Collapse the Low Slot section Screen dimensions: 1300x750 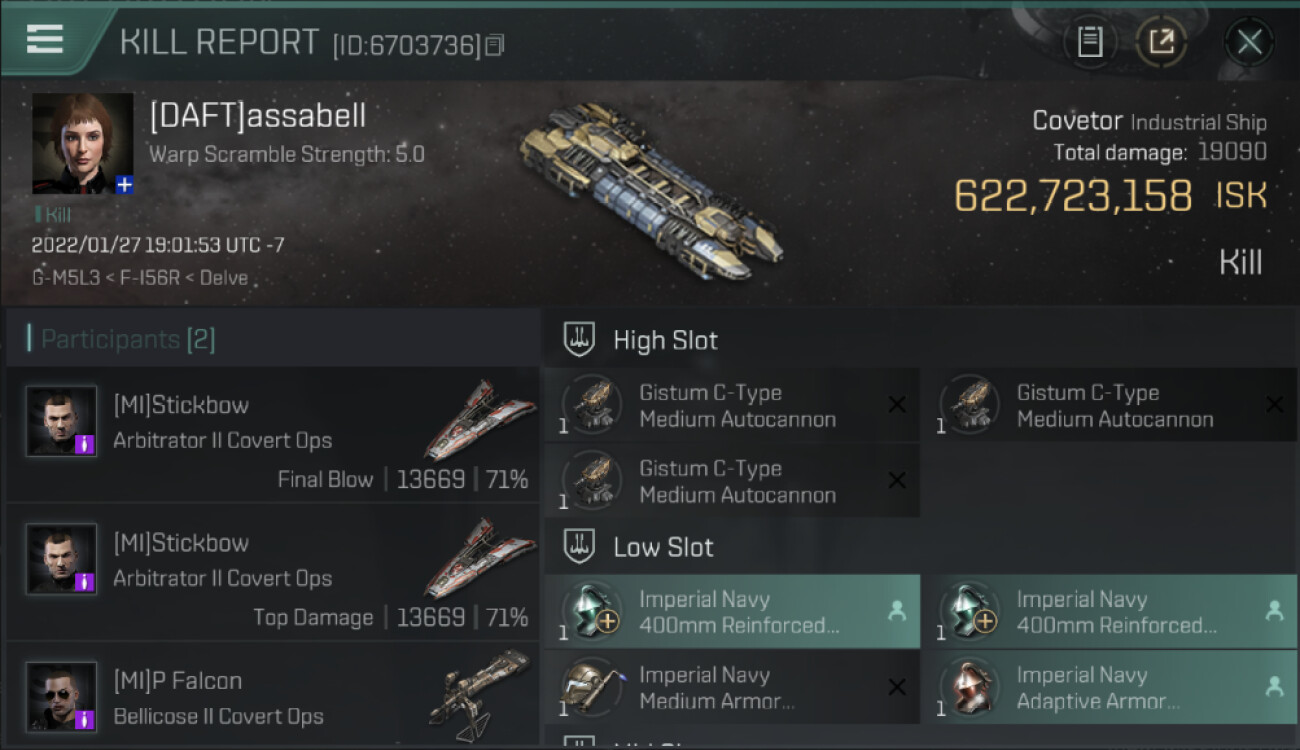click(662, 547)
